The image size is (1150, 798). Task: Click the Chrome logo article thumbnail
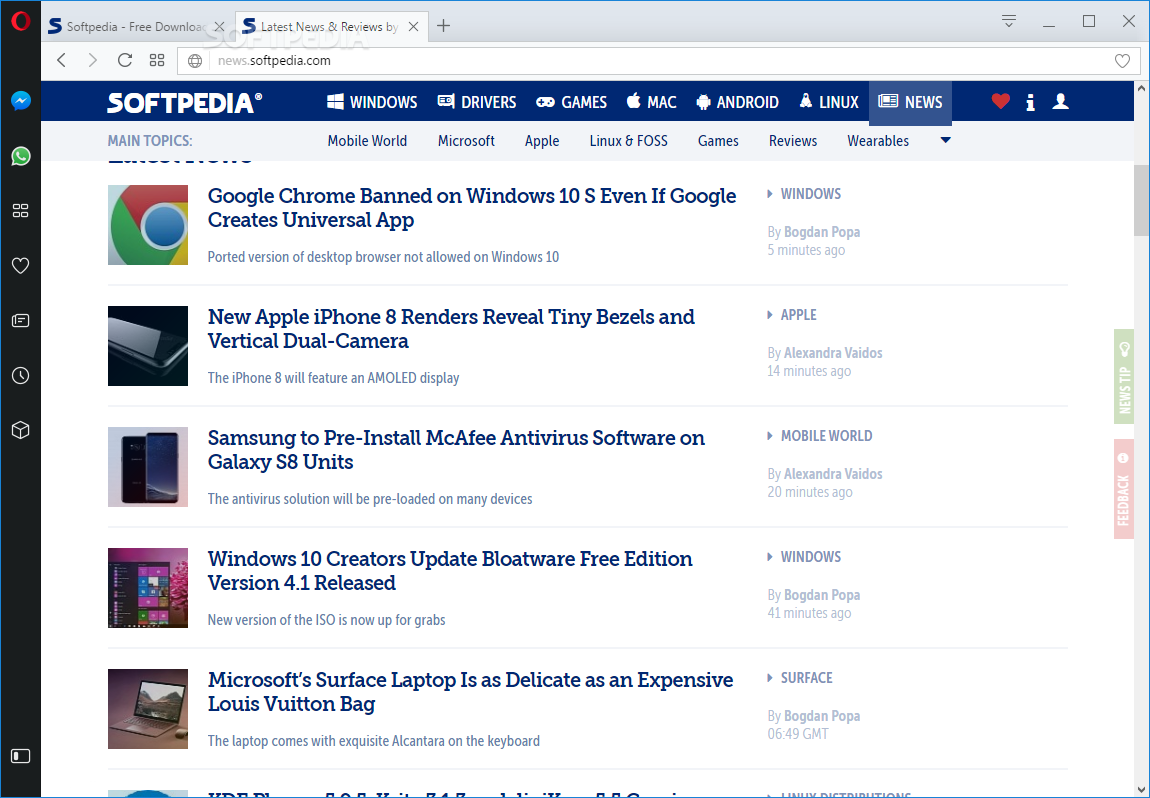tap(147, 224)
